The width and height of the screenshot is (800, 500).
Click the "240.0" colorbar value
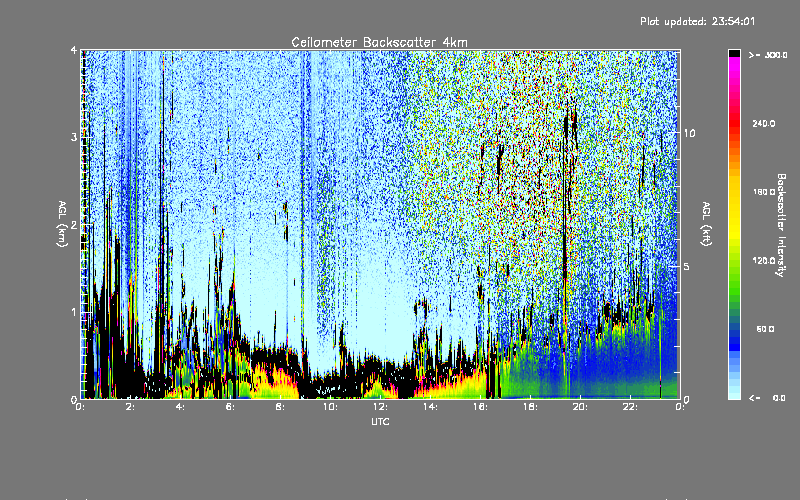[x=764, y=124]
